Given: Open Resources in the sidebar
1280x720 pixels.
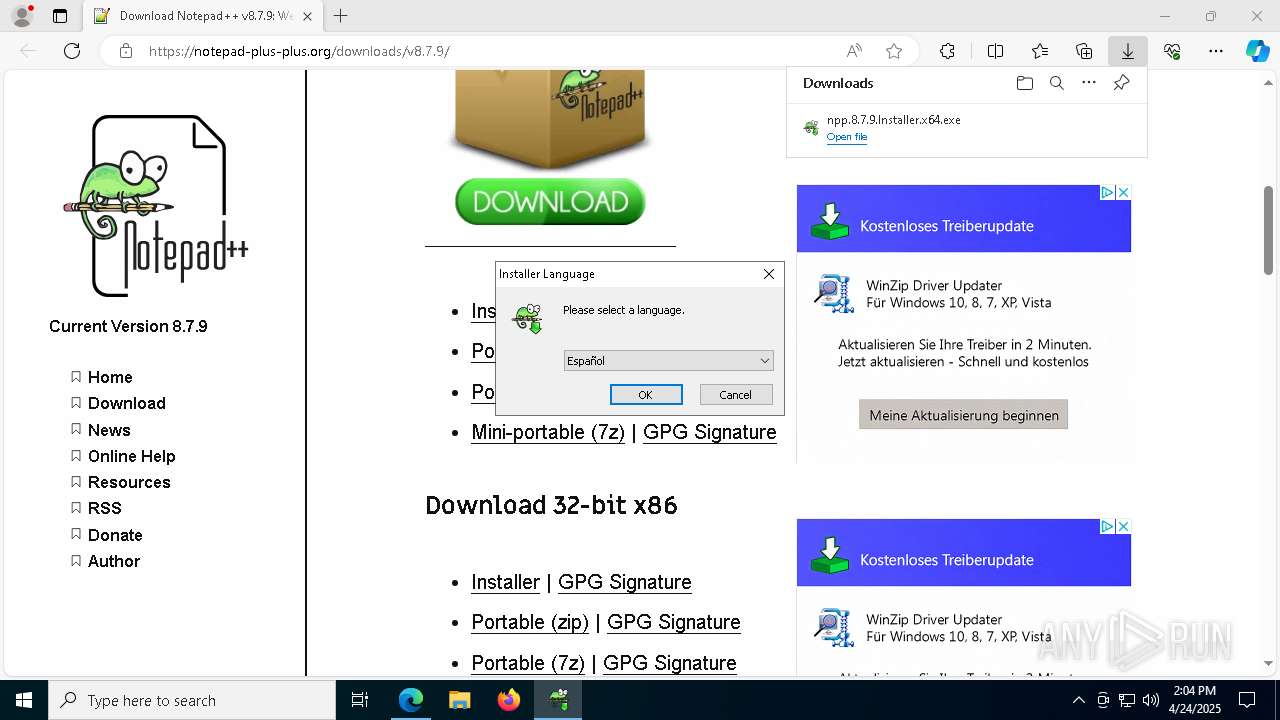Looking at the screenshot, I should point(129,482).
